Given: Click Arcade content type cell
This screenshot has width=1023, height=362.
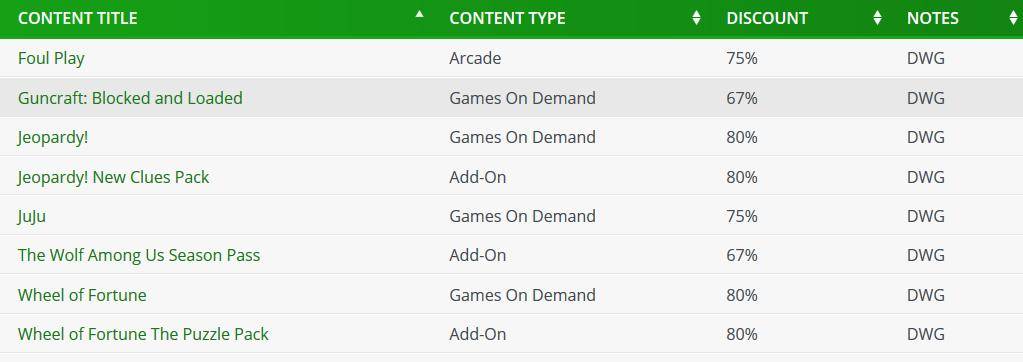Looking at the screenshot, I should (475, 59).
